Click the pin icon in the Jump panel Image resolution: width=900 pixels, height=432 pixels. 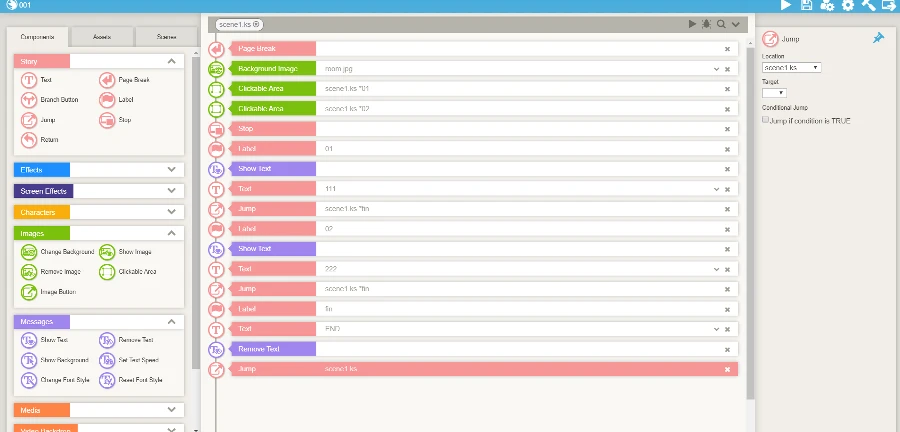[878, 38]
